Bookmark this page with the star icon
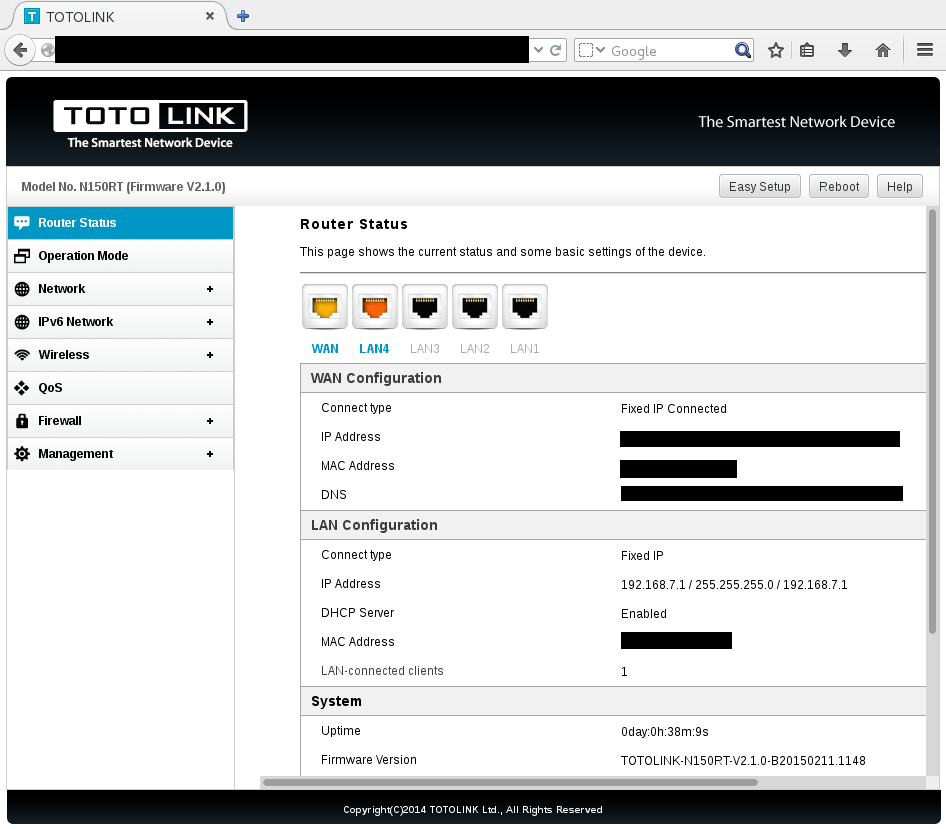Viewport: 946px width, 829px height. 776,50
